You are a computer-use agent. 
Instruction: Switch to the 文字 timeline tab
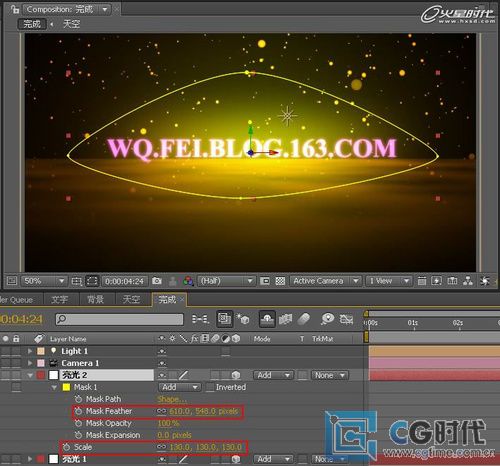(x=60, y=300)
